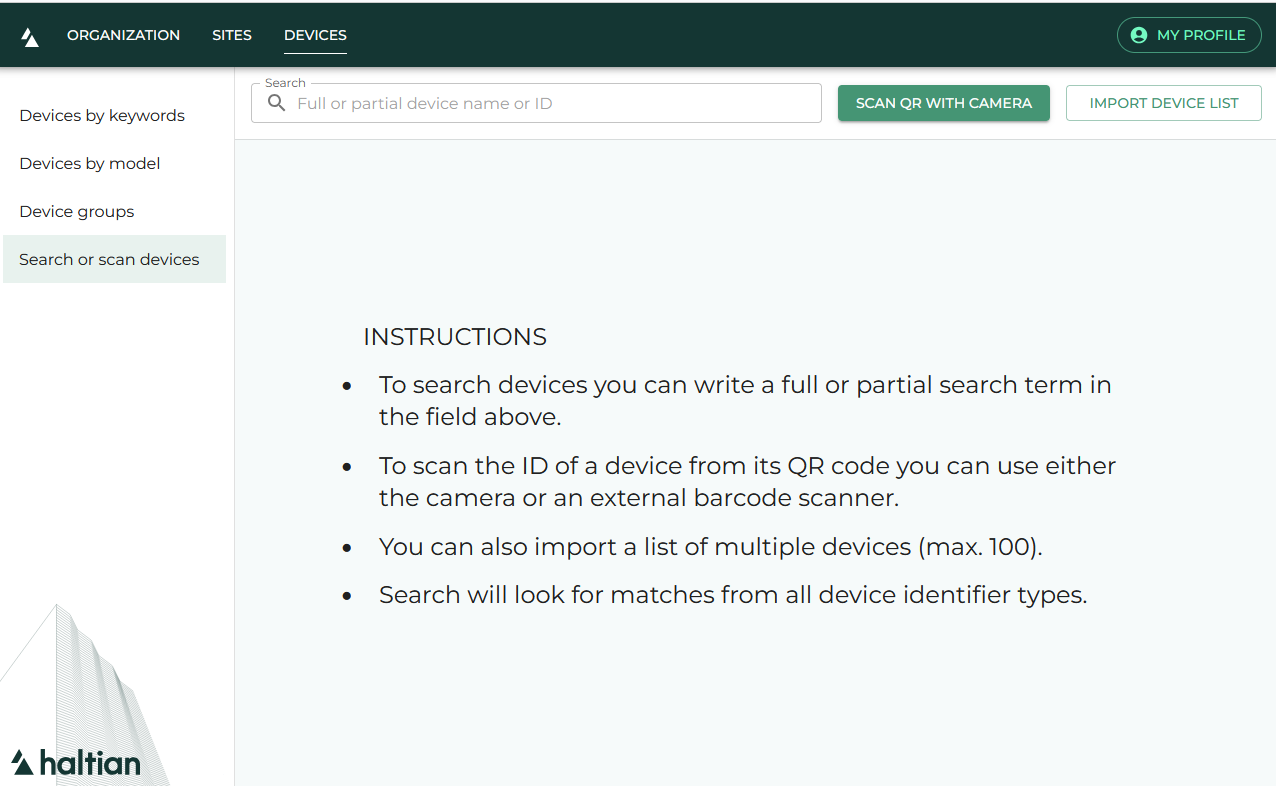Open Device groups page

coord(114,211)
